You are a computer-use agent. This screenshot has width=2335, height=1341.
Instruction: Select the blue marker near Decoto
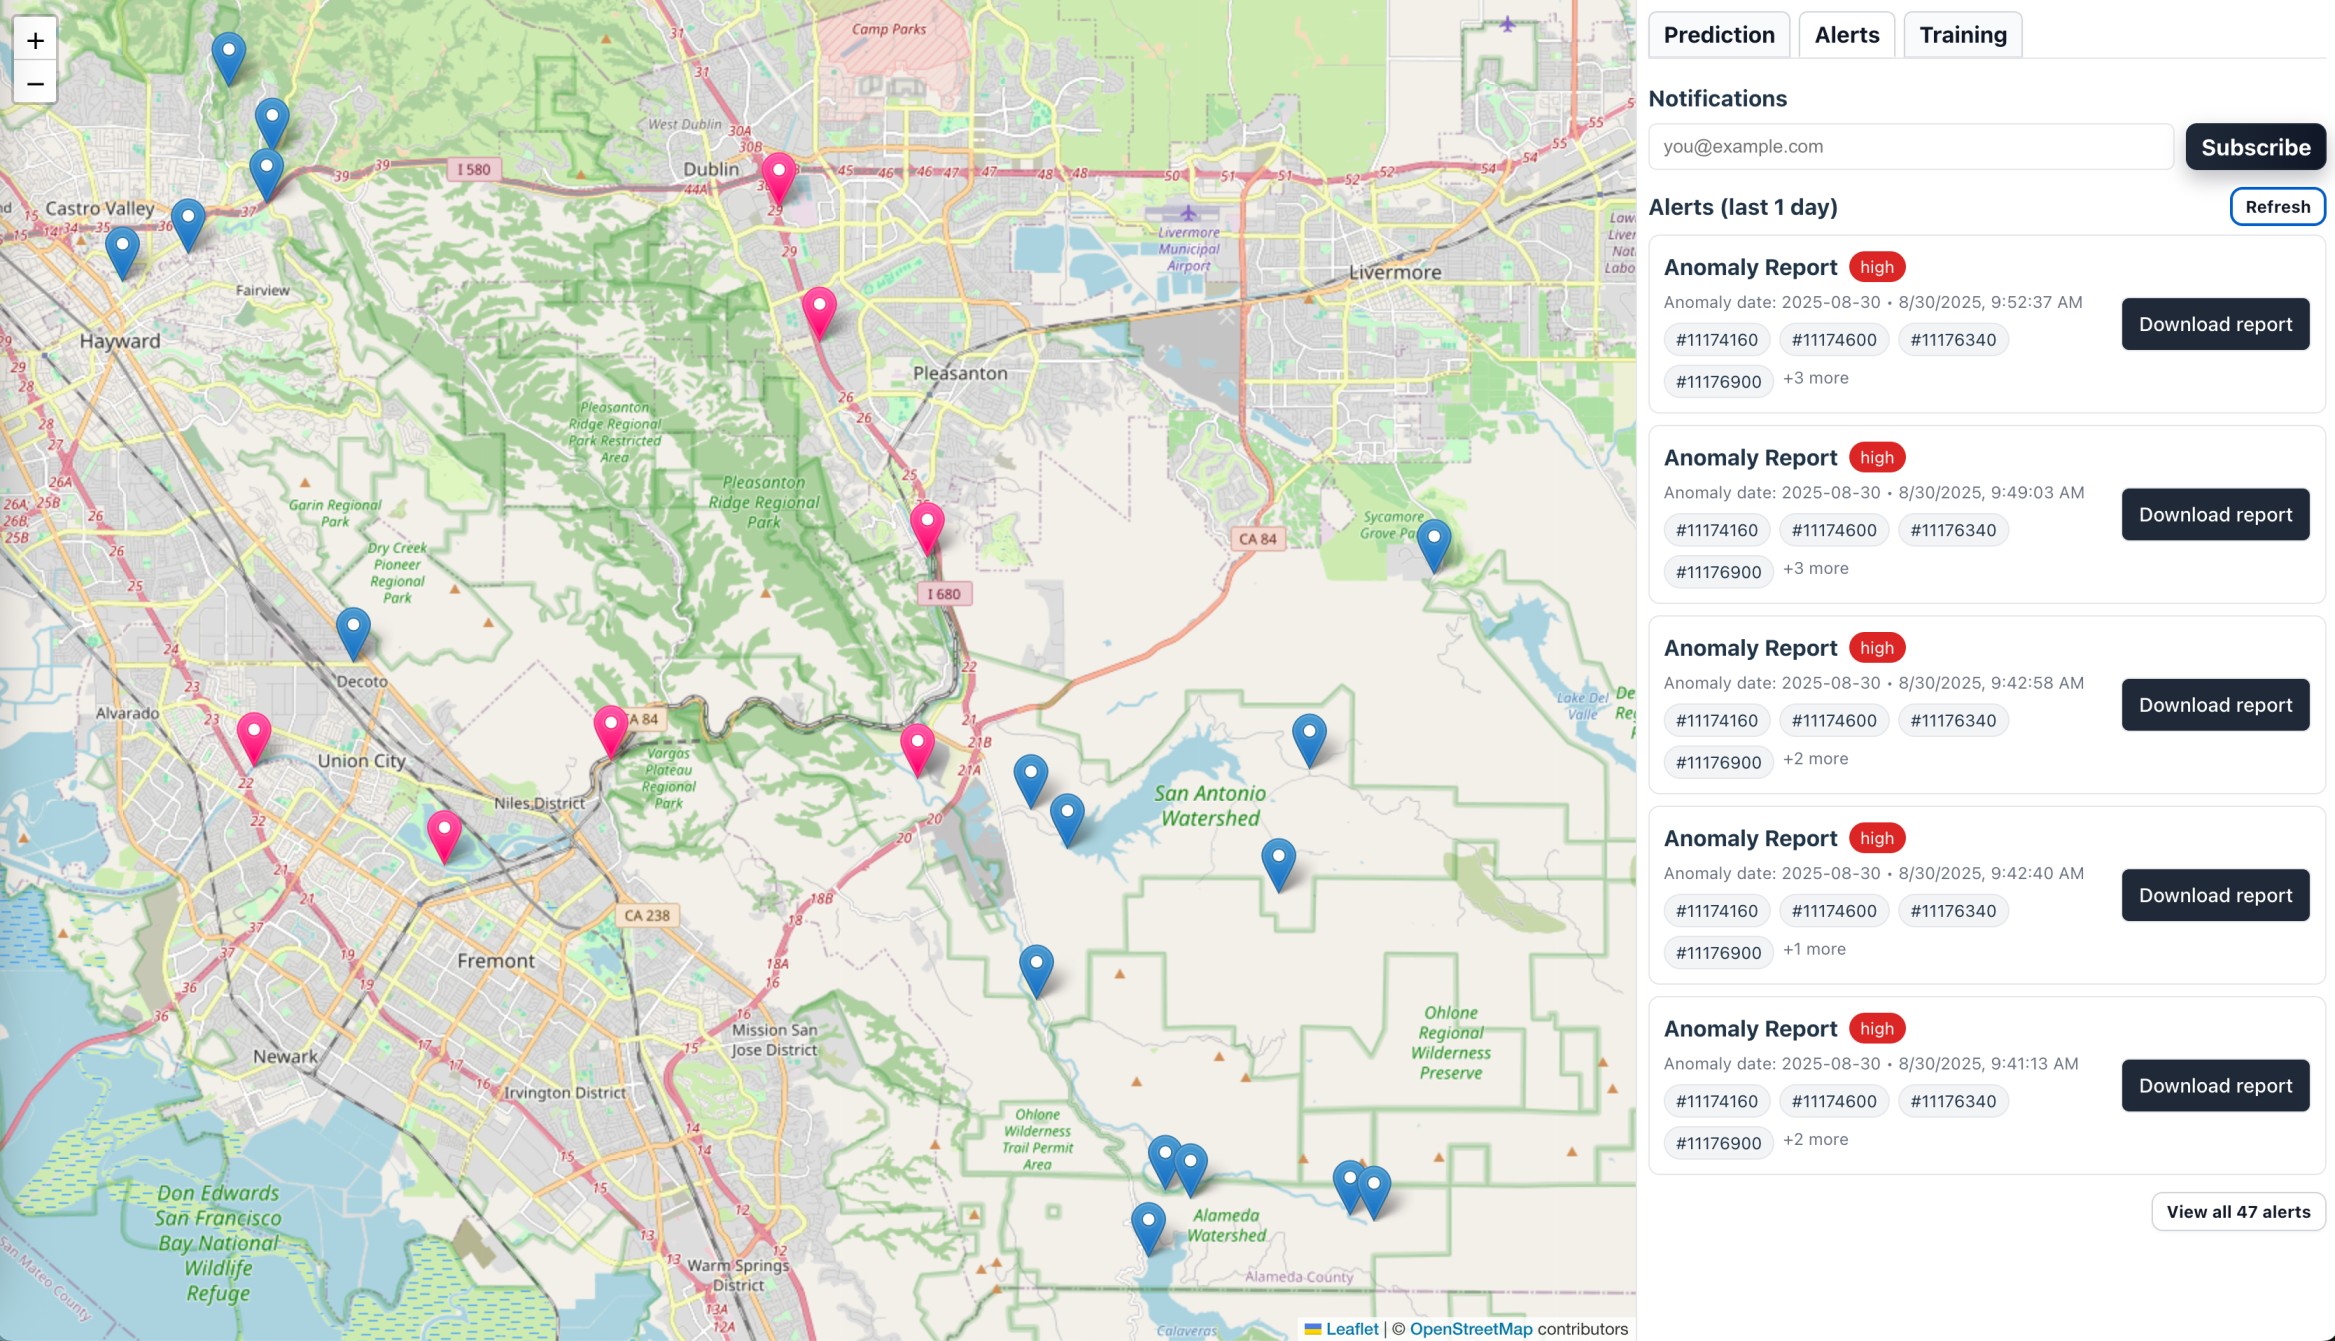coord(353,631)
